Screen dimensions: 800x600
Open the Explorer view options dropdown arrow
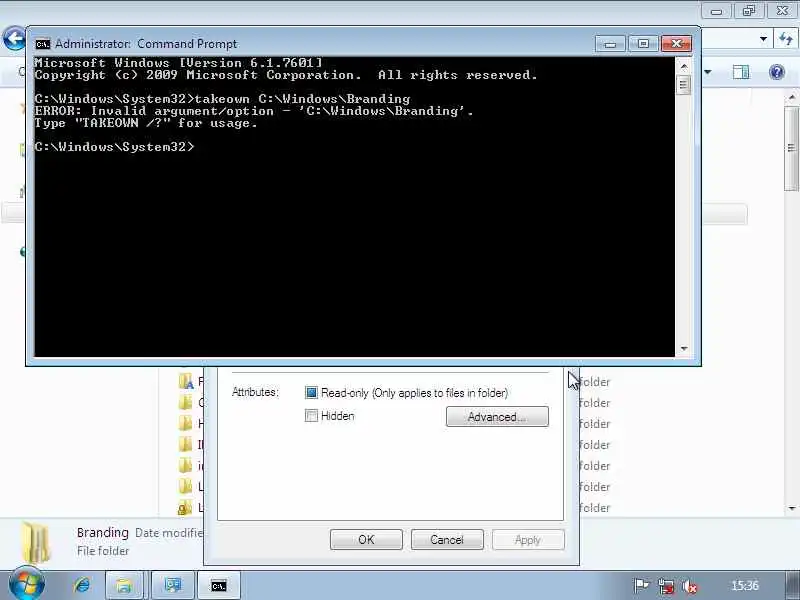[708, 72]
